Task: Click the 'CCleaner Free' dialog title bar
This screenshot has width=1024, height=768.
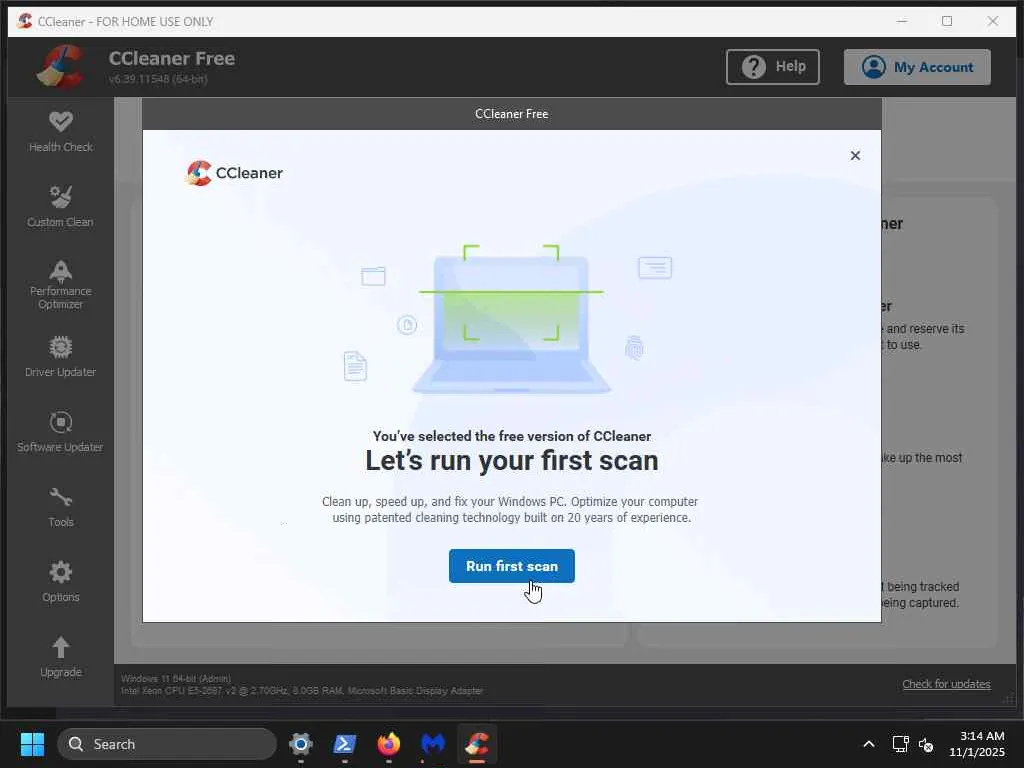Action: coord(511,114)
